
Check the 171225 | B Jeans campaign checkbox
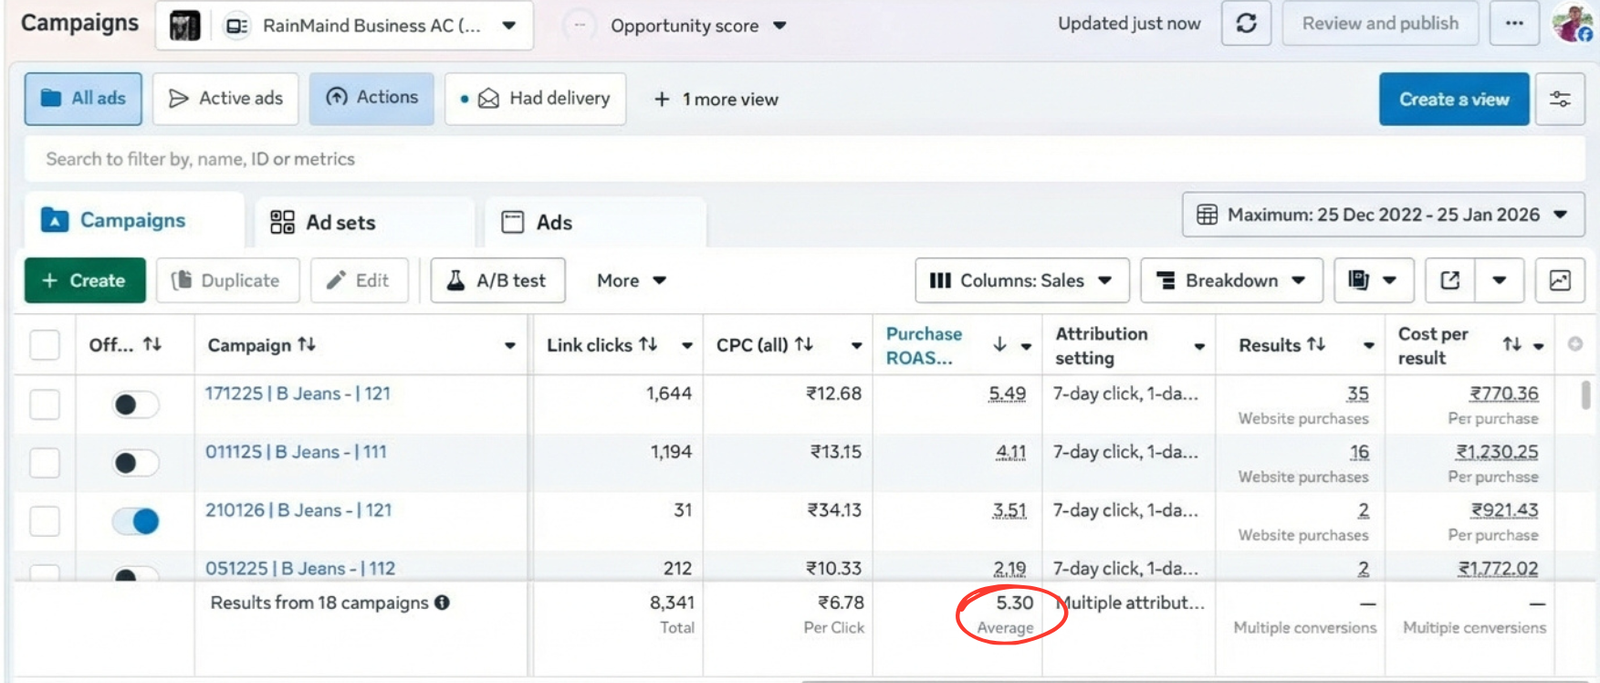pos(44,404)
